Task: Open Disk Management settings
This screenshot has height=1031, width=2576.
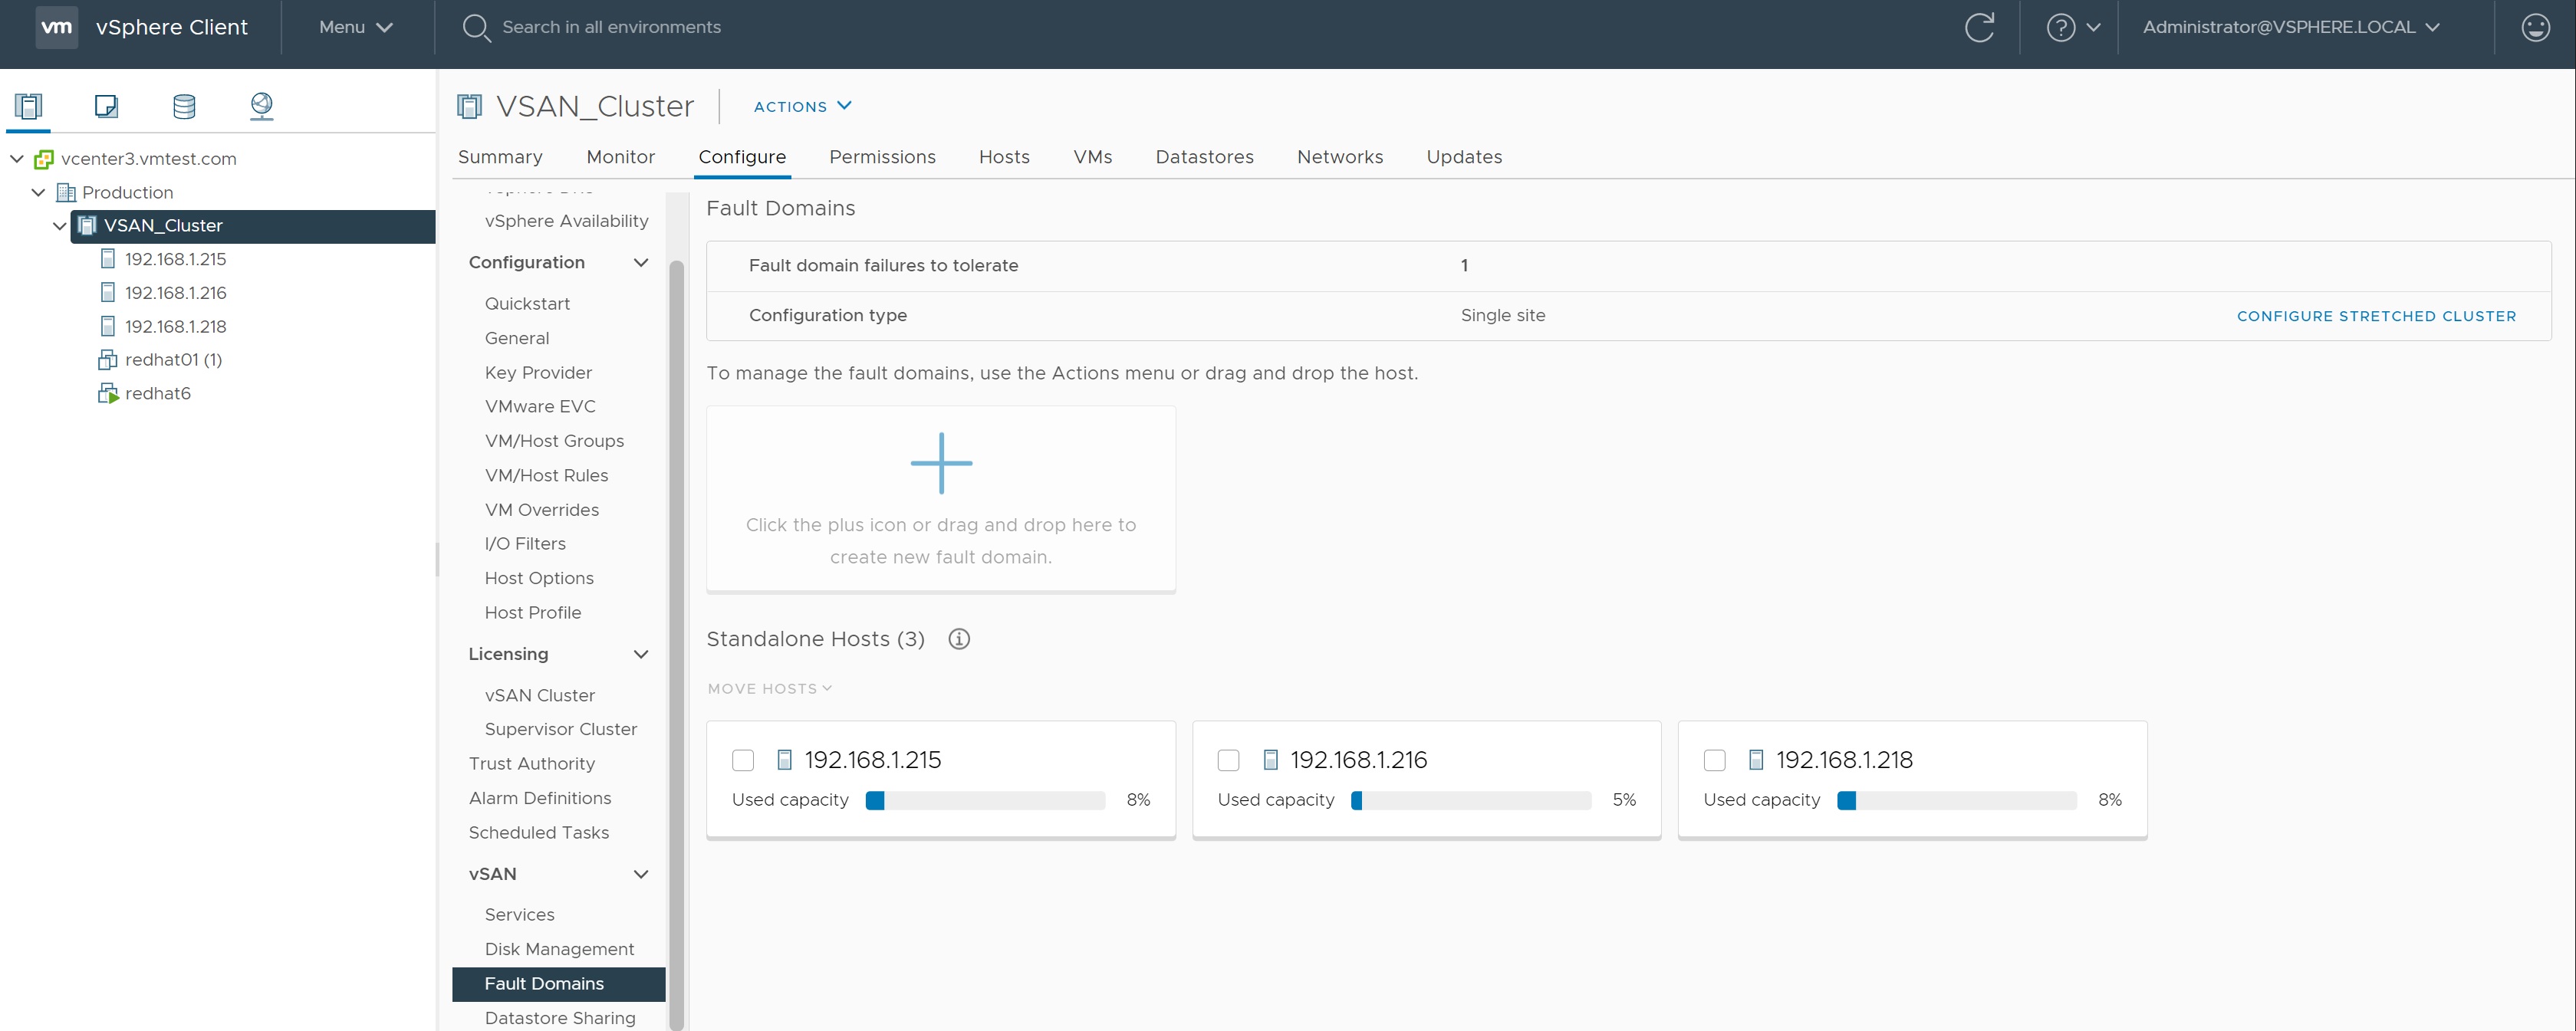Action: click(559, 949)
